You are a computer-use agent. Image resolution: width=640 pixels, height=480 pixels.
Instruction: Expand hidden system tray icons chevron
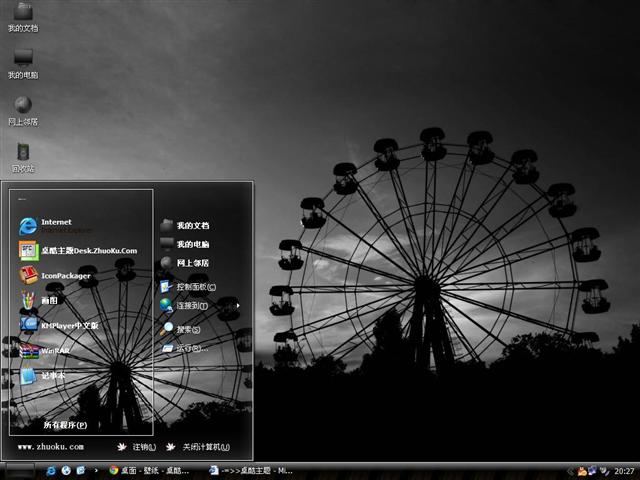pos(570,471)
